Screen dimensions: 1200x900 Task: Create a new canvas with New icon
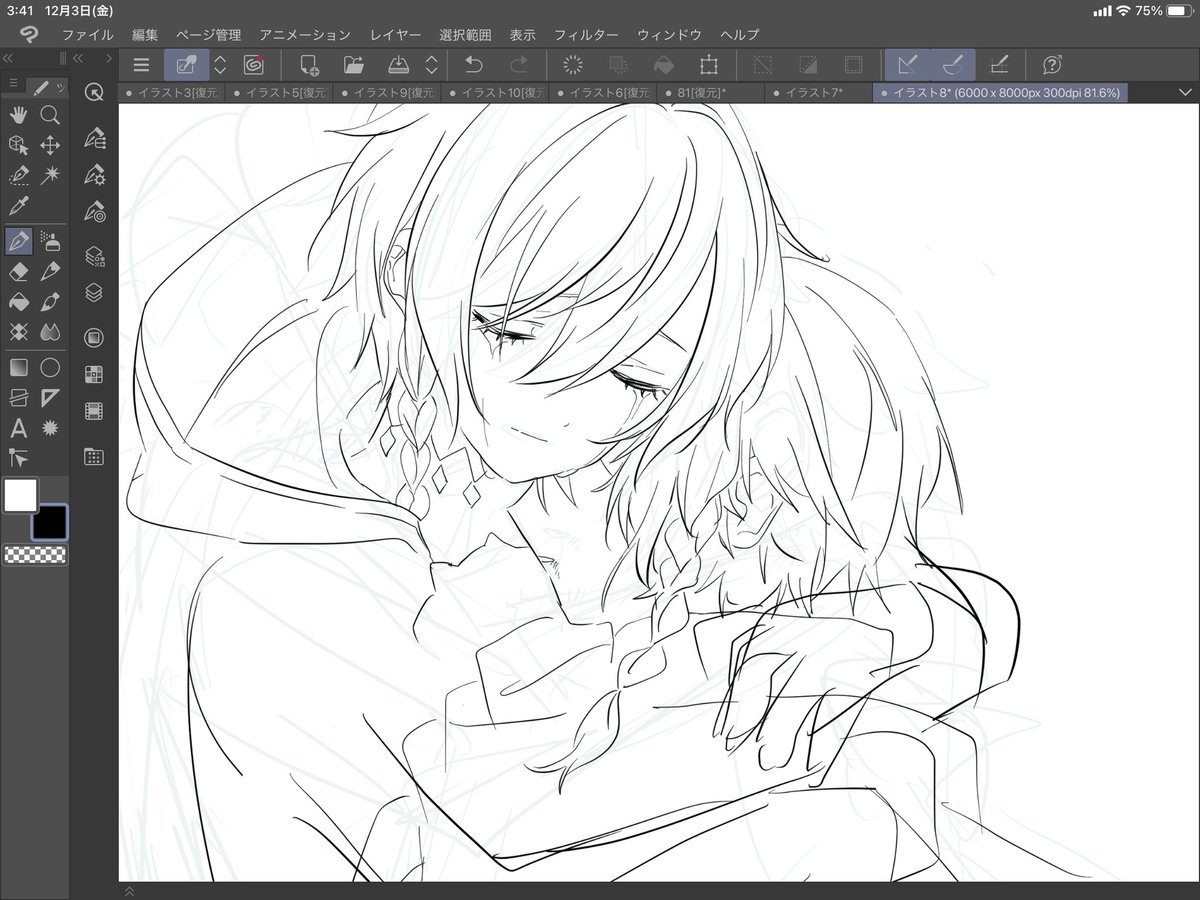[x=308, y=65]
